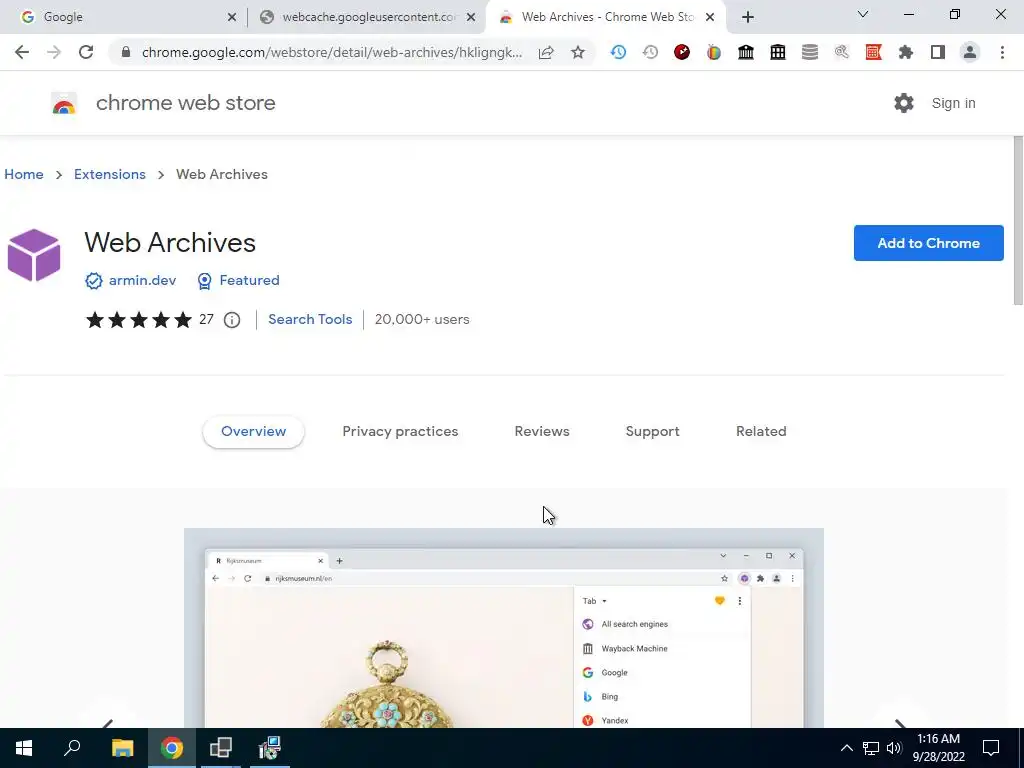Click the purple Web Archives cube icon
1024x768 pixels.
(34, 255)
